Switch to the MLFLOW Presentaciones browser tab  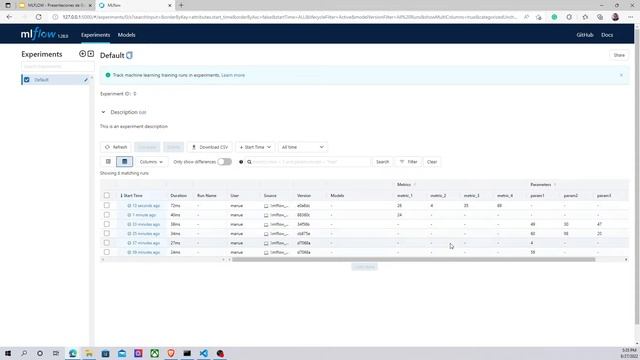[55, 5]
